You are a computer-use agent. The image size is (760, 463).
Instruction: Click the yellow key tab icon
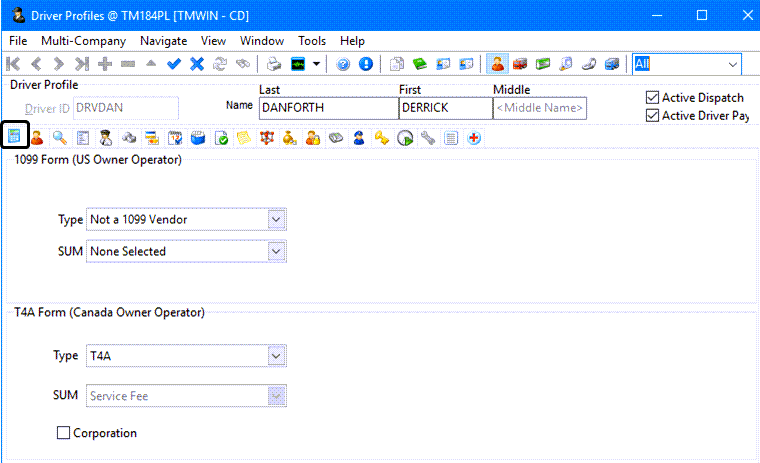(x=382, y=138)
